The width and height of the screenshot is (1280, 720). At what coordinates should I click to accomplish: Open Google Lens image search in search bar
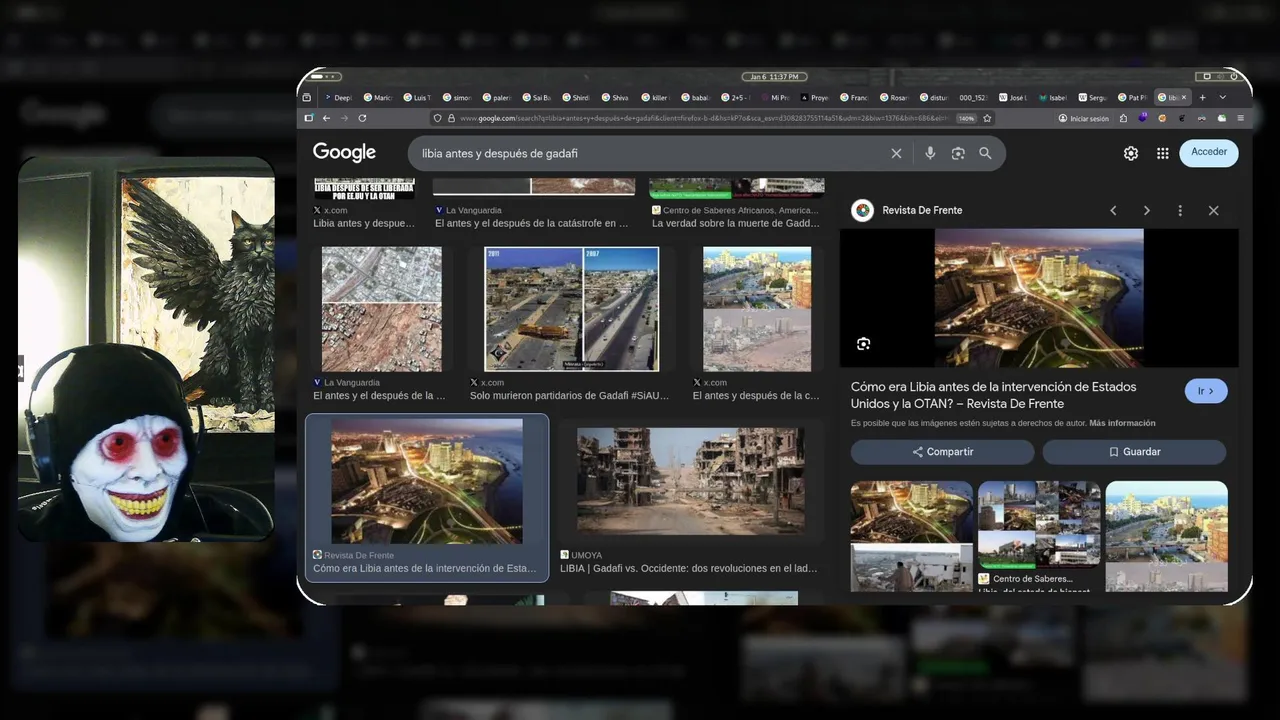[958, 153]
